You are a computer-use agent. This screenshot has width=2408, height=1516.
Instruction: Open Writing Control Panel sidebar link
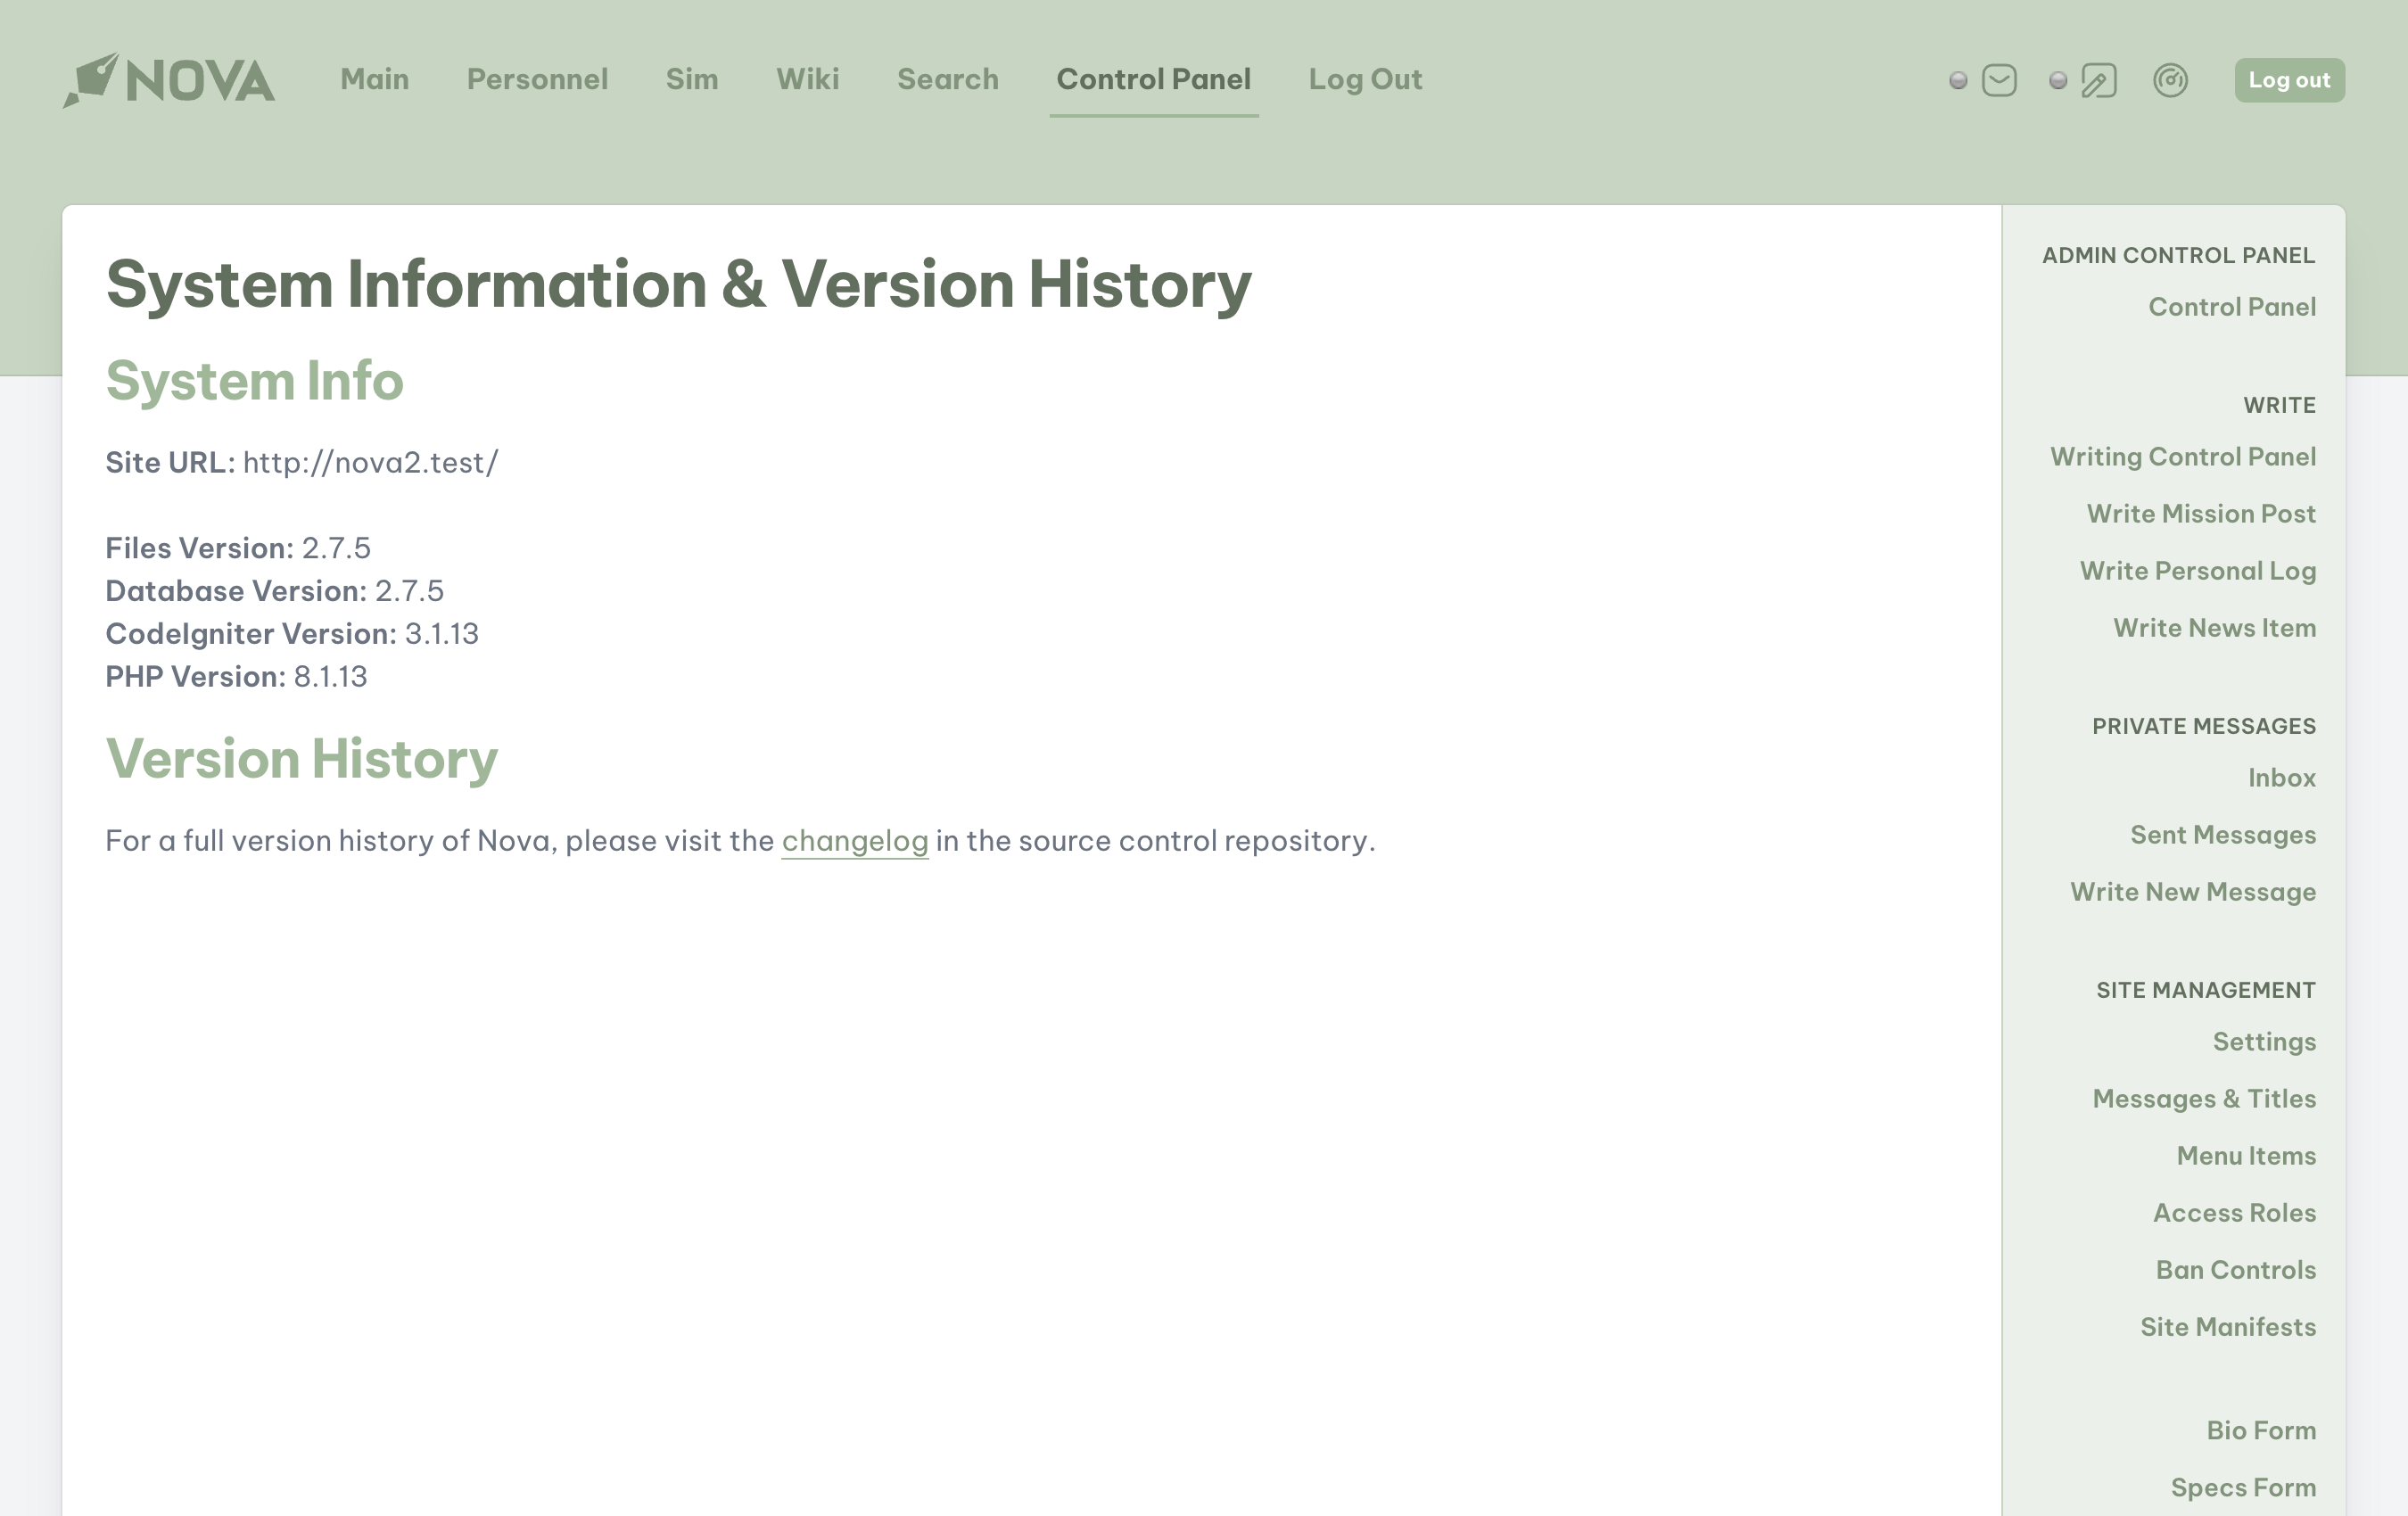tap(2182, 457)
